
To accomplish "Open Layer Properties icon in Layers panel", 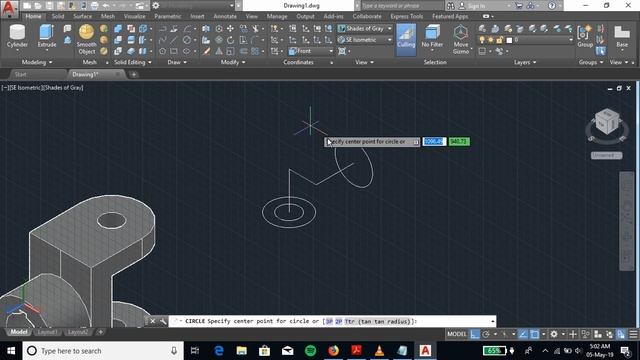I will 482,29.
